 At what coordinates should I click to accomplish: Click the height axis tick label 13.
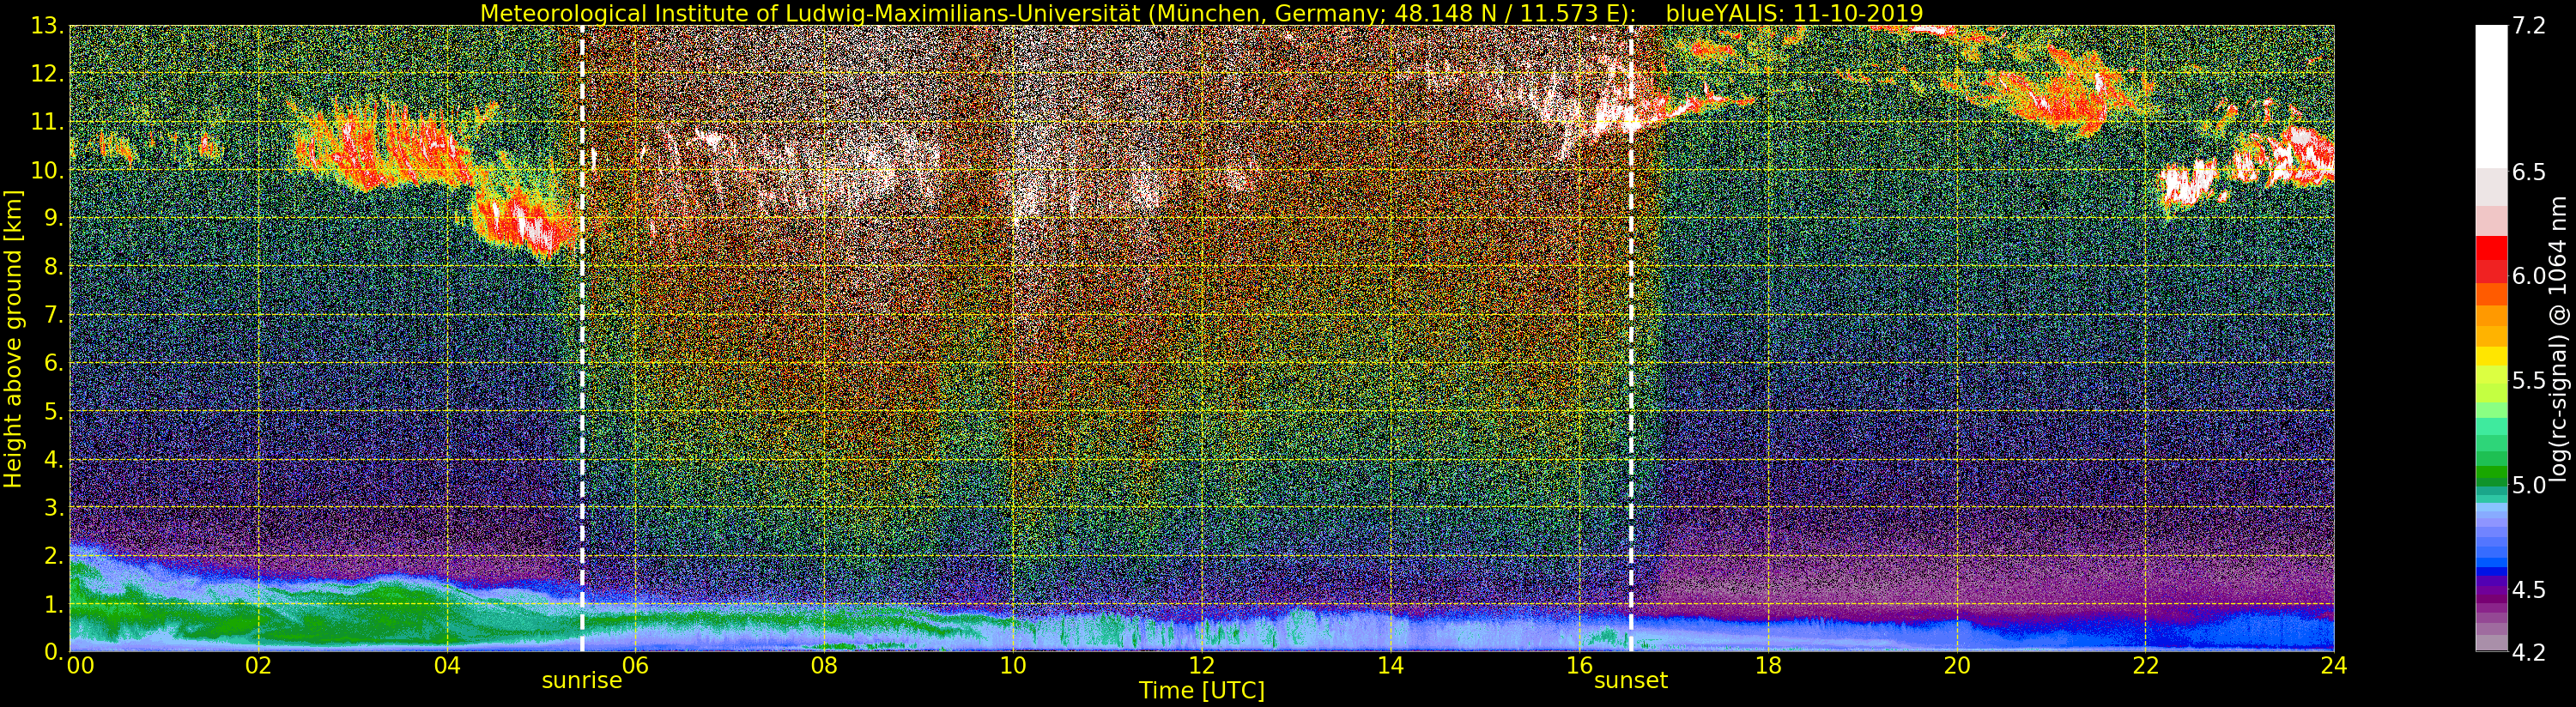[x=48, y=27]
